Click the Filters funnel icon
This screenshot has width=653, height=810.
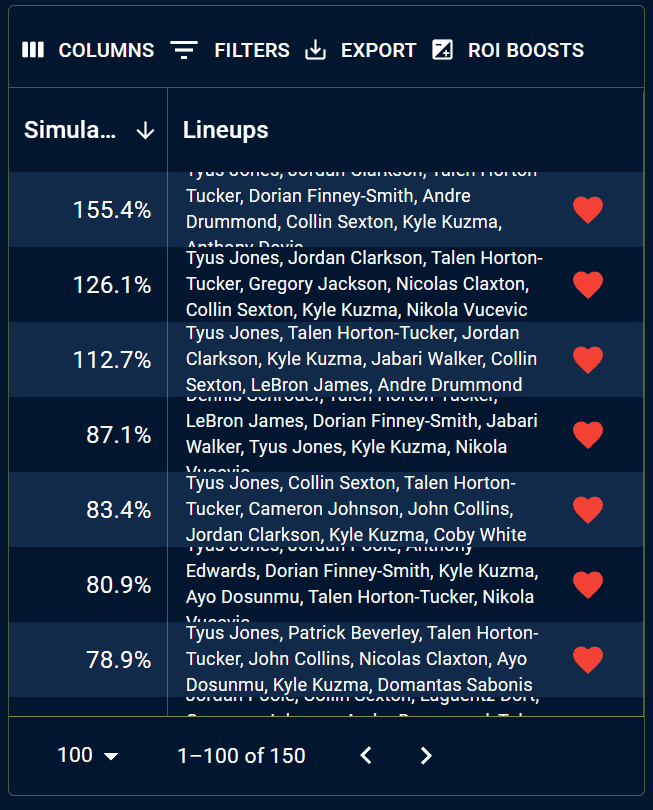tap(184, 50)
